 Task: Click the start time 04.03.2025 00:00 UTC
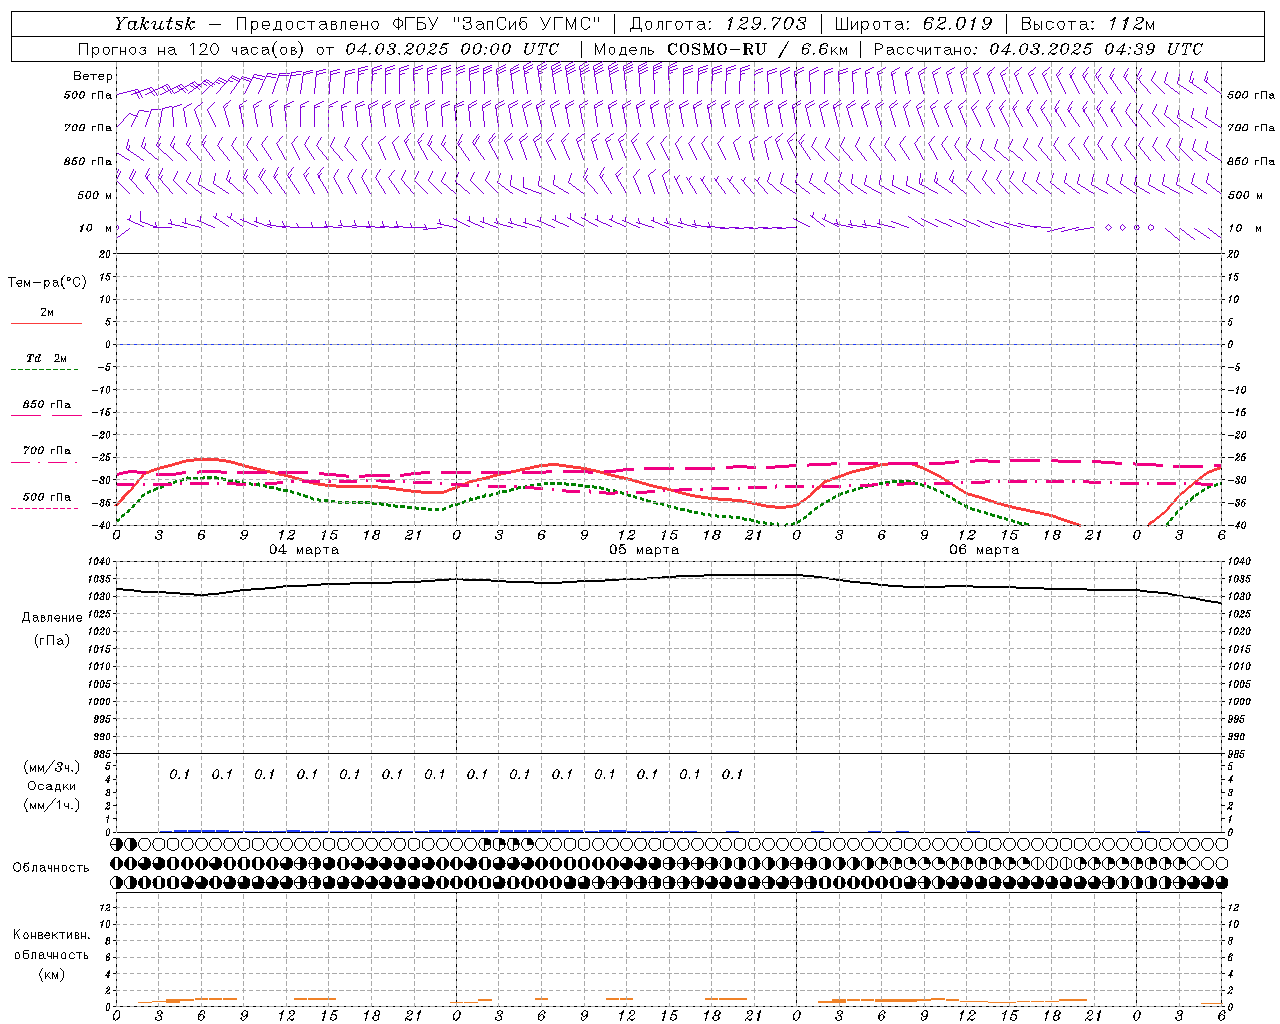pos(452,49)
